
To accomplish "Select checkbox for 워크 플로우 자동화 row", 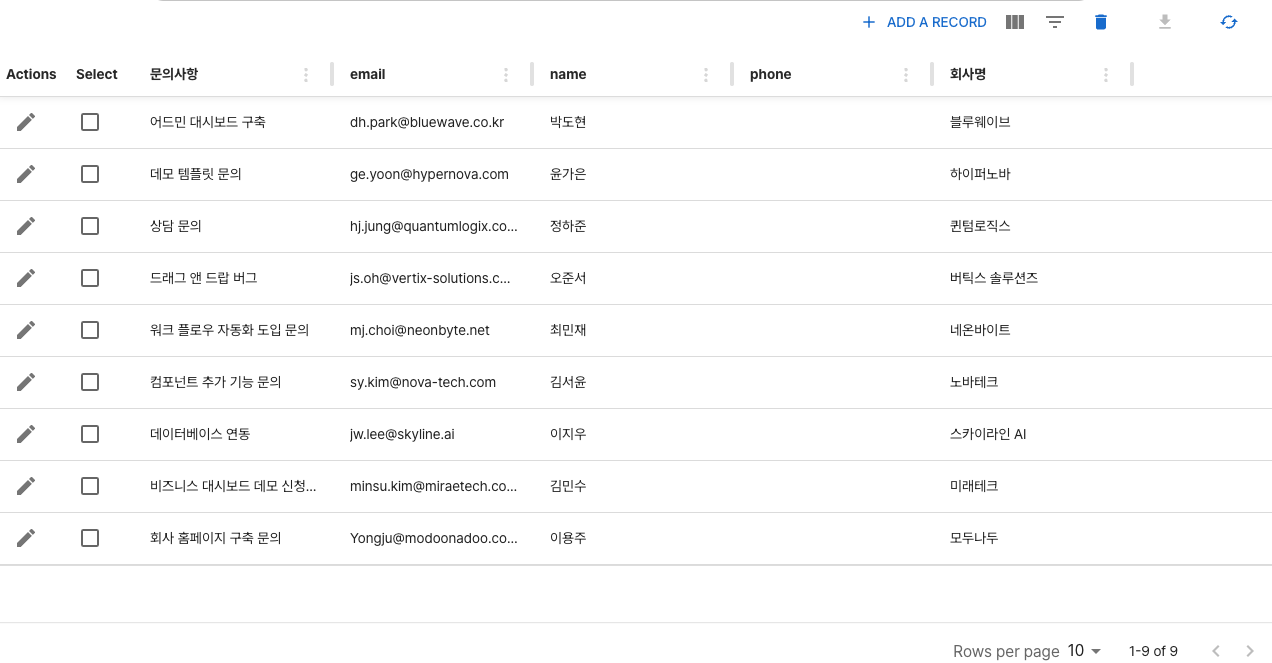I will pos(90,330).
